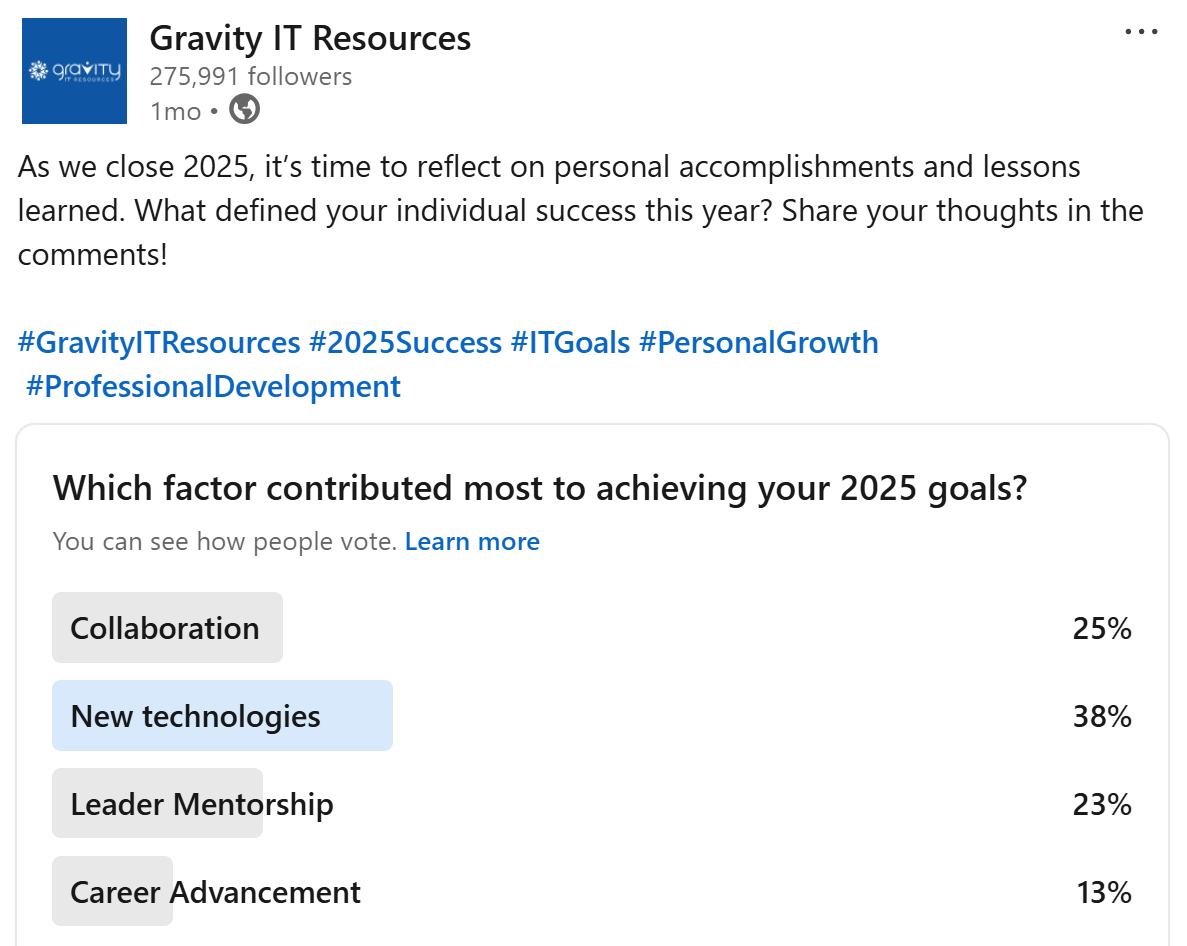
Task: Select the #PersonalGrowth hashtag
Action: (758, 343)
